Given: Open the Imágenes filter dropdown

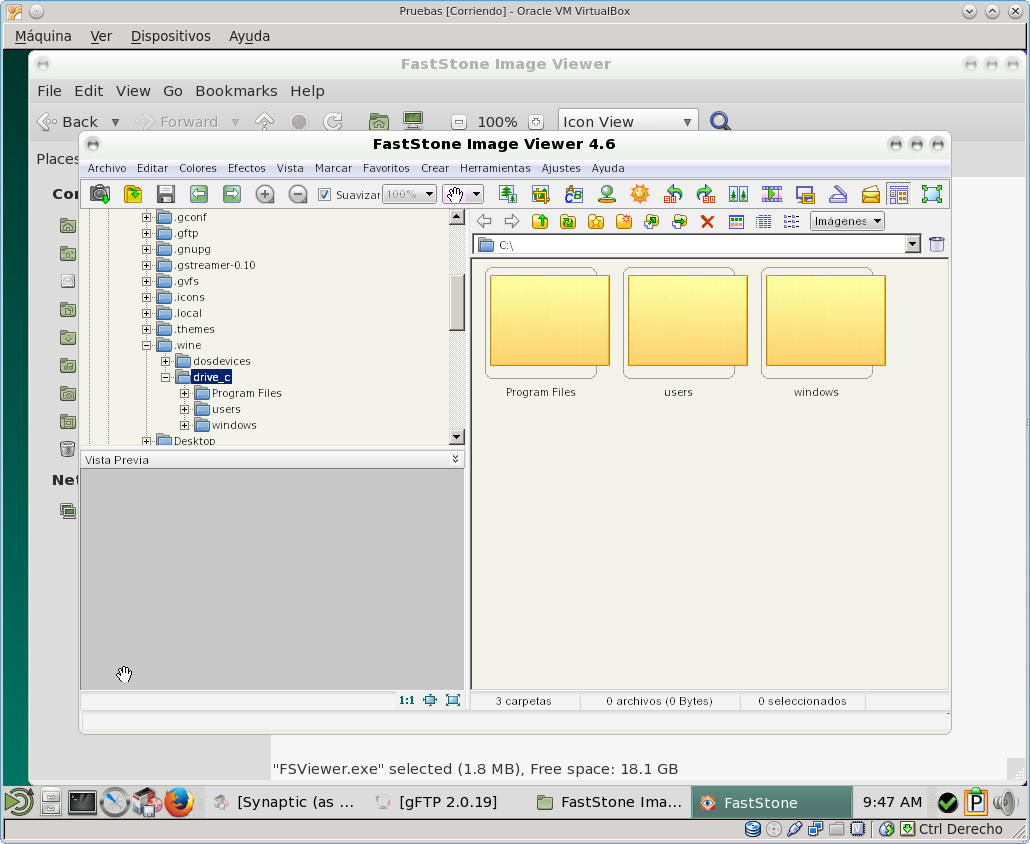Looking at the screenshot, I should (x=847, y=221).
